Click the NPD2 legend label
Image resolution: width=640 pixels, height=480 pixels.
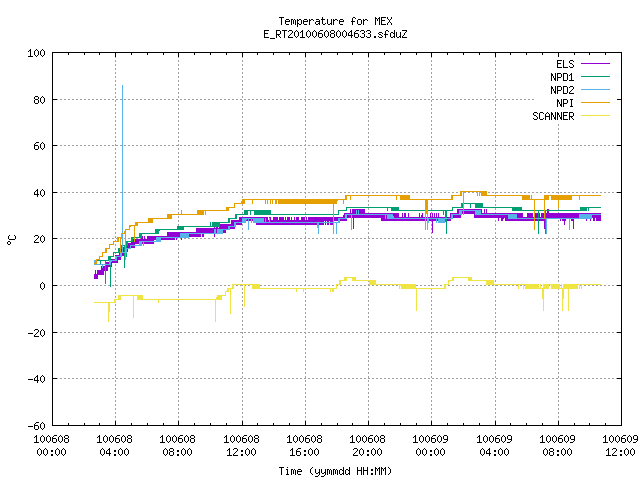coord(562,90)
